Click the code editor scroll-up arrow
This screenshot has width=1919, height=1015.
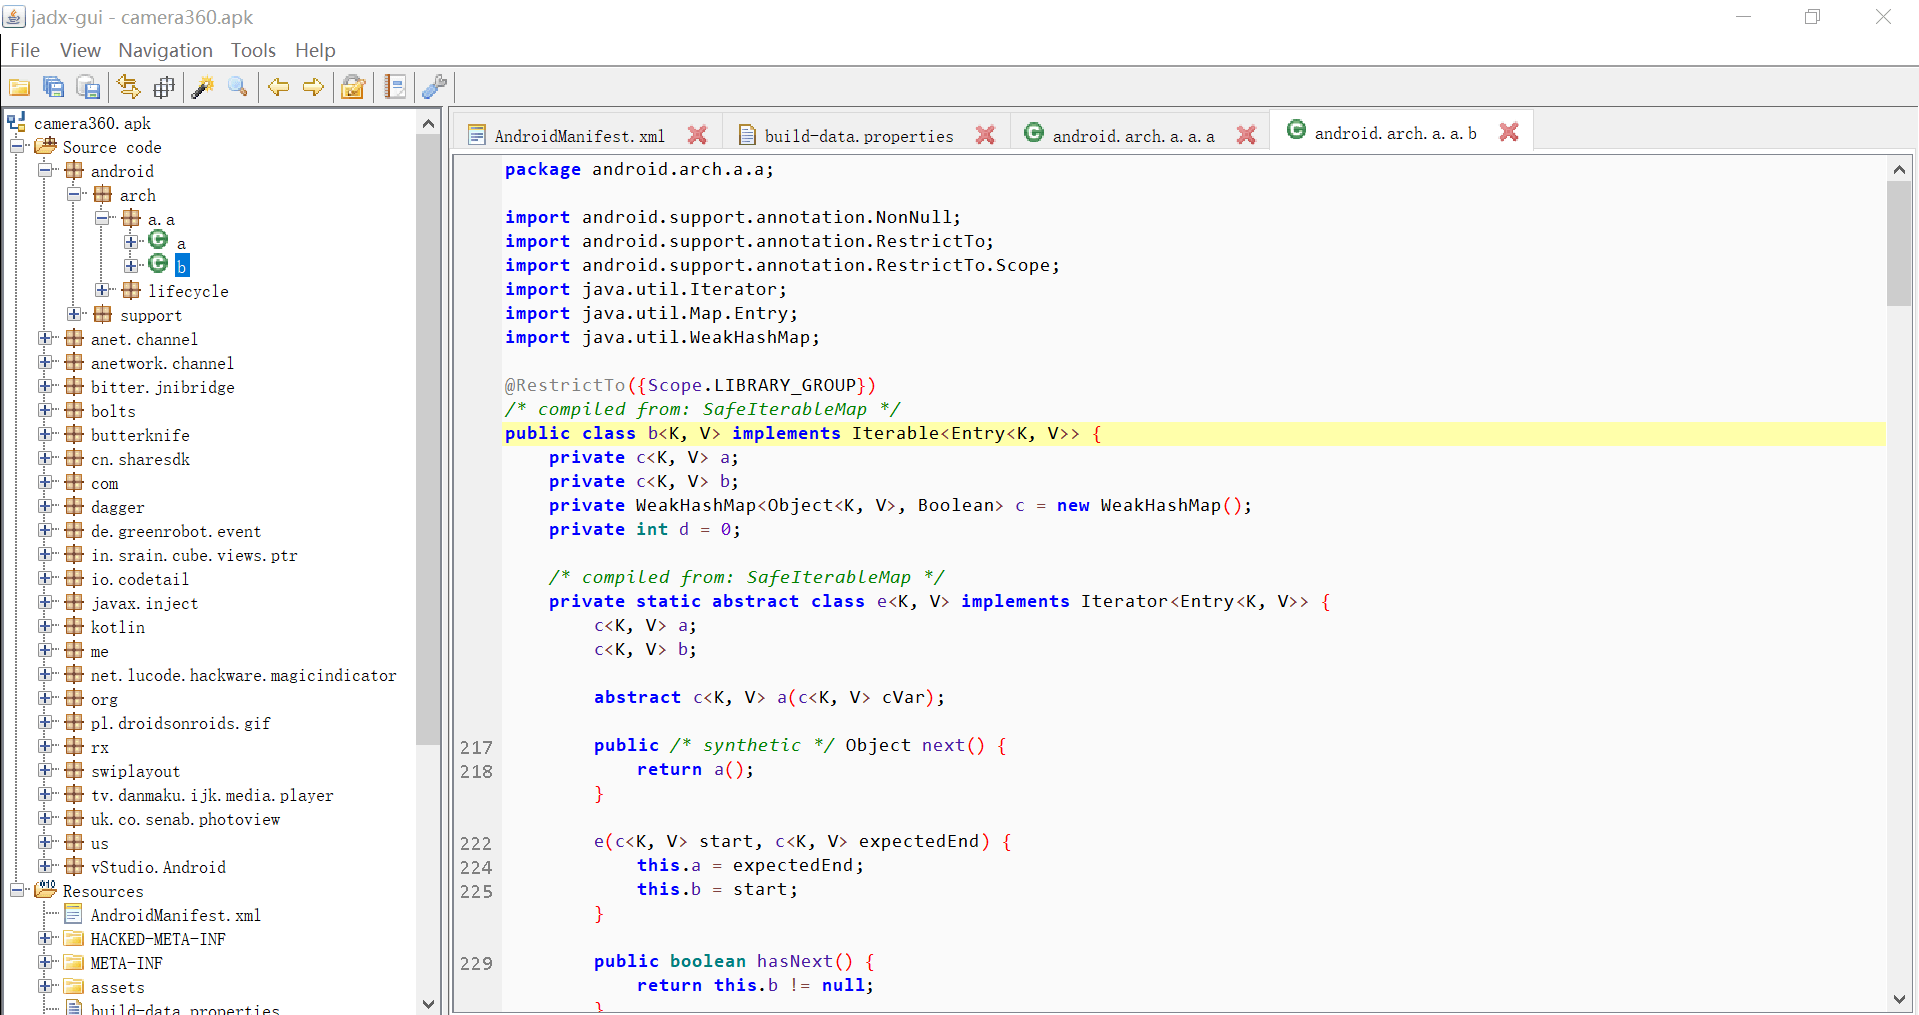(x=1899, y=169)
